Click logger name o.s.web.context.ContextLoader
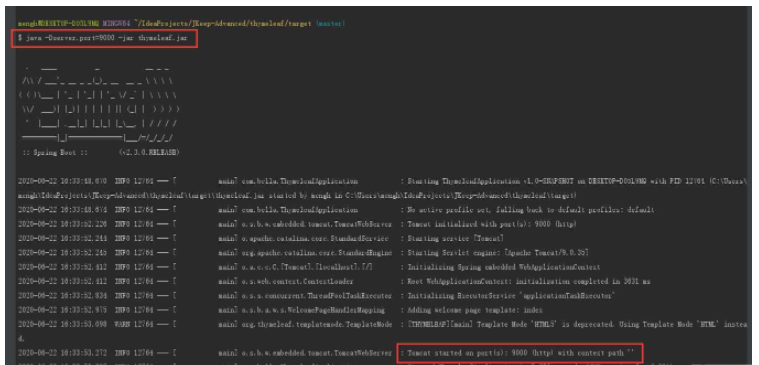The image size is (759, 365). [x=298, y=281]
